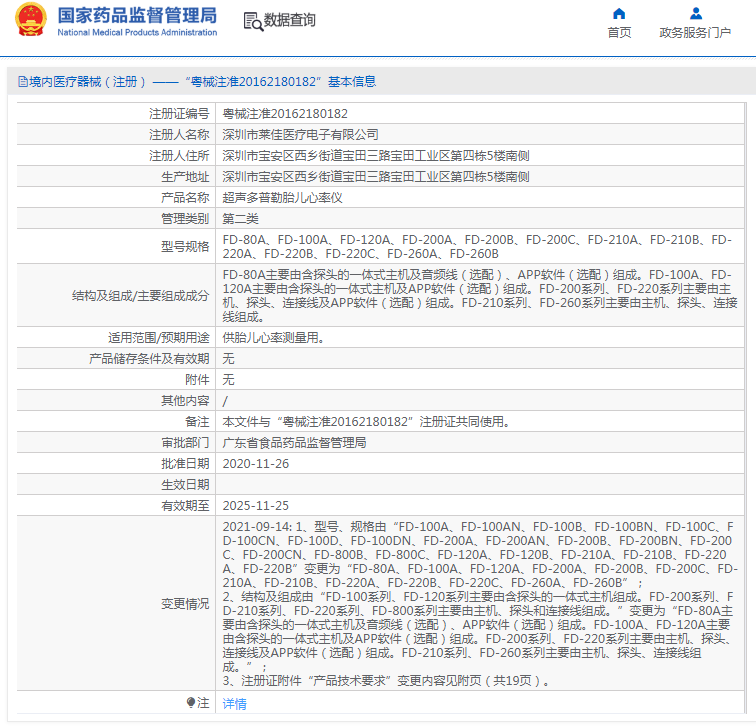The image size is (756, 727).
Task: Click 超声多普勒胎儿心率仪 product name
Action: pyautogui.click(x=283, y=198)
